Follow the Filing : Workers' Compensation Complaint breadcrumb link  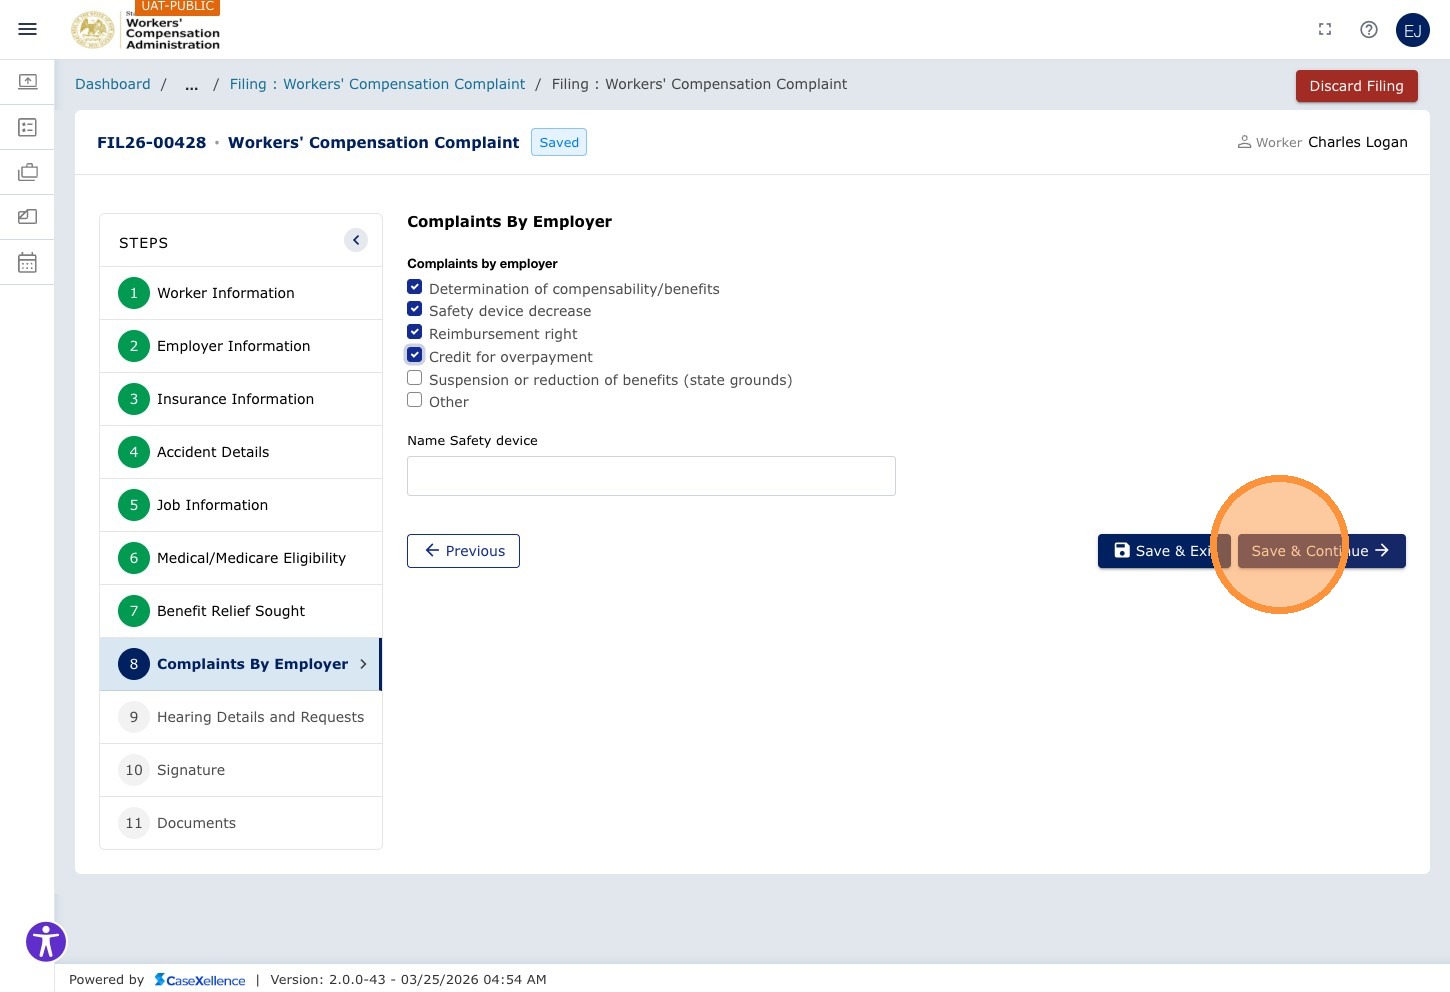pos(377,85)
